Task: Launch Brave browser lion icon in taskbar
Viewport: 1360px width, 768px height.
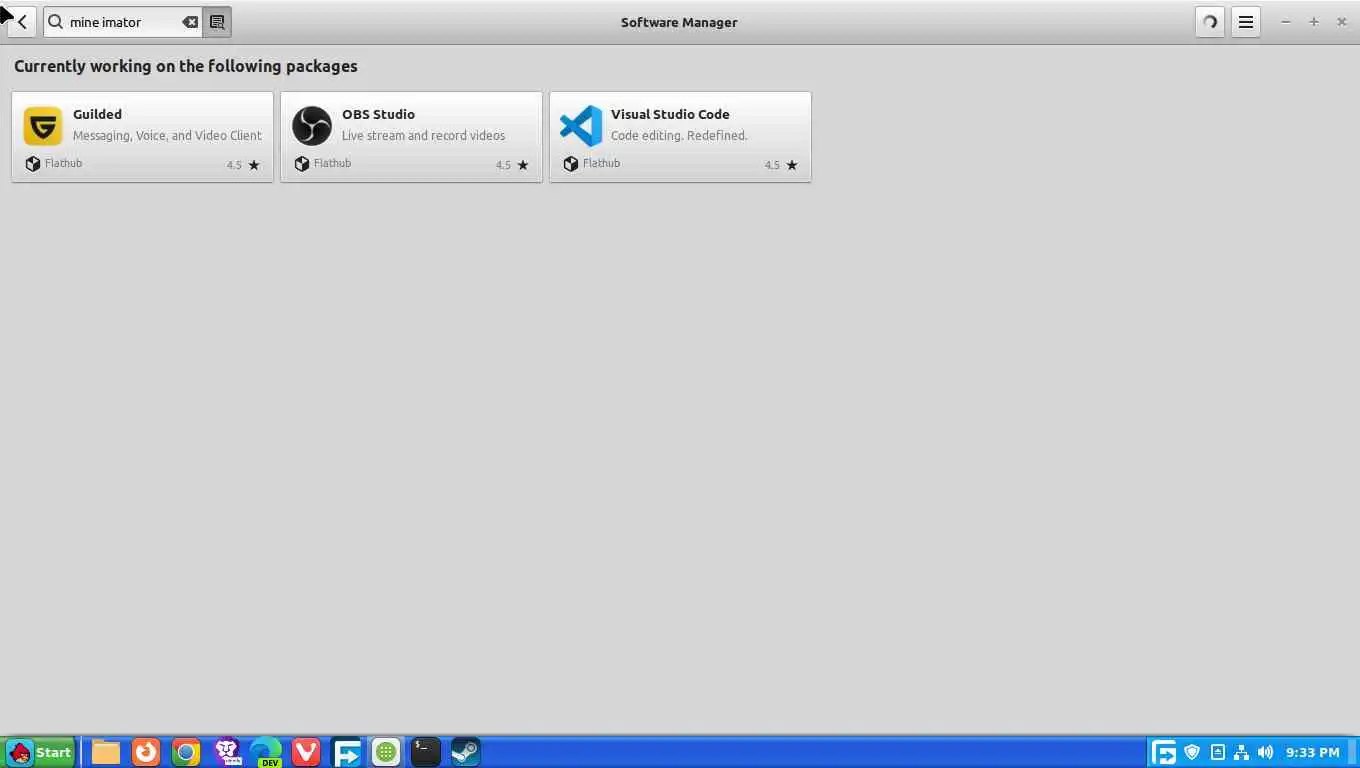Action: 227,752
